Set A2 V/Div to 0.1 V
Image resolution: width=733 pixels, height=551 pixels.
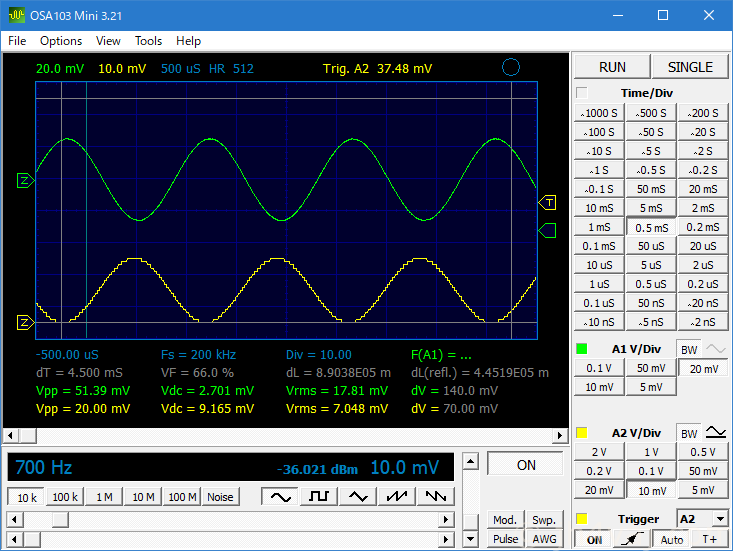[x=651, y=471]
